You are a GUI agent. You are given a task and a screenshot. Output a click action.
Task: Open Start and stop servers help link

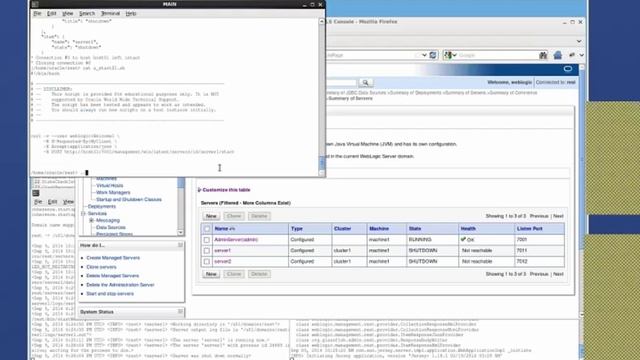pyautogui.click(x=110, y=294)
